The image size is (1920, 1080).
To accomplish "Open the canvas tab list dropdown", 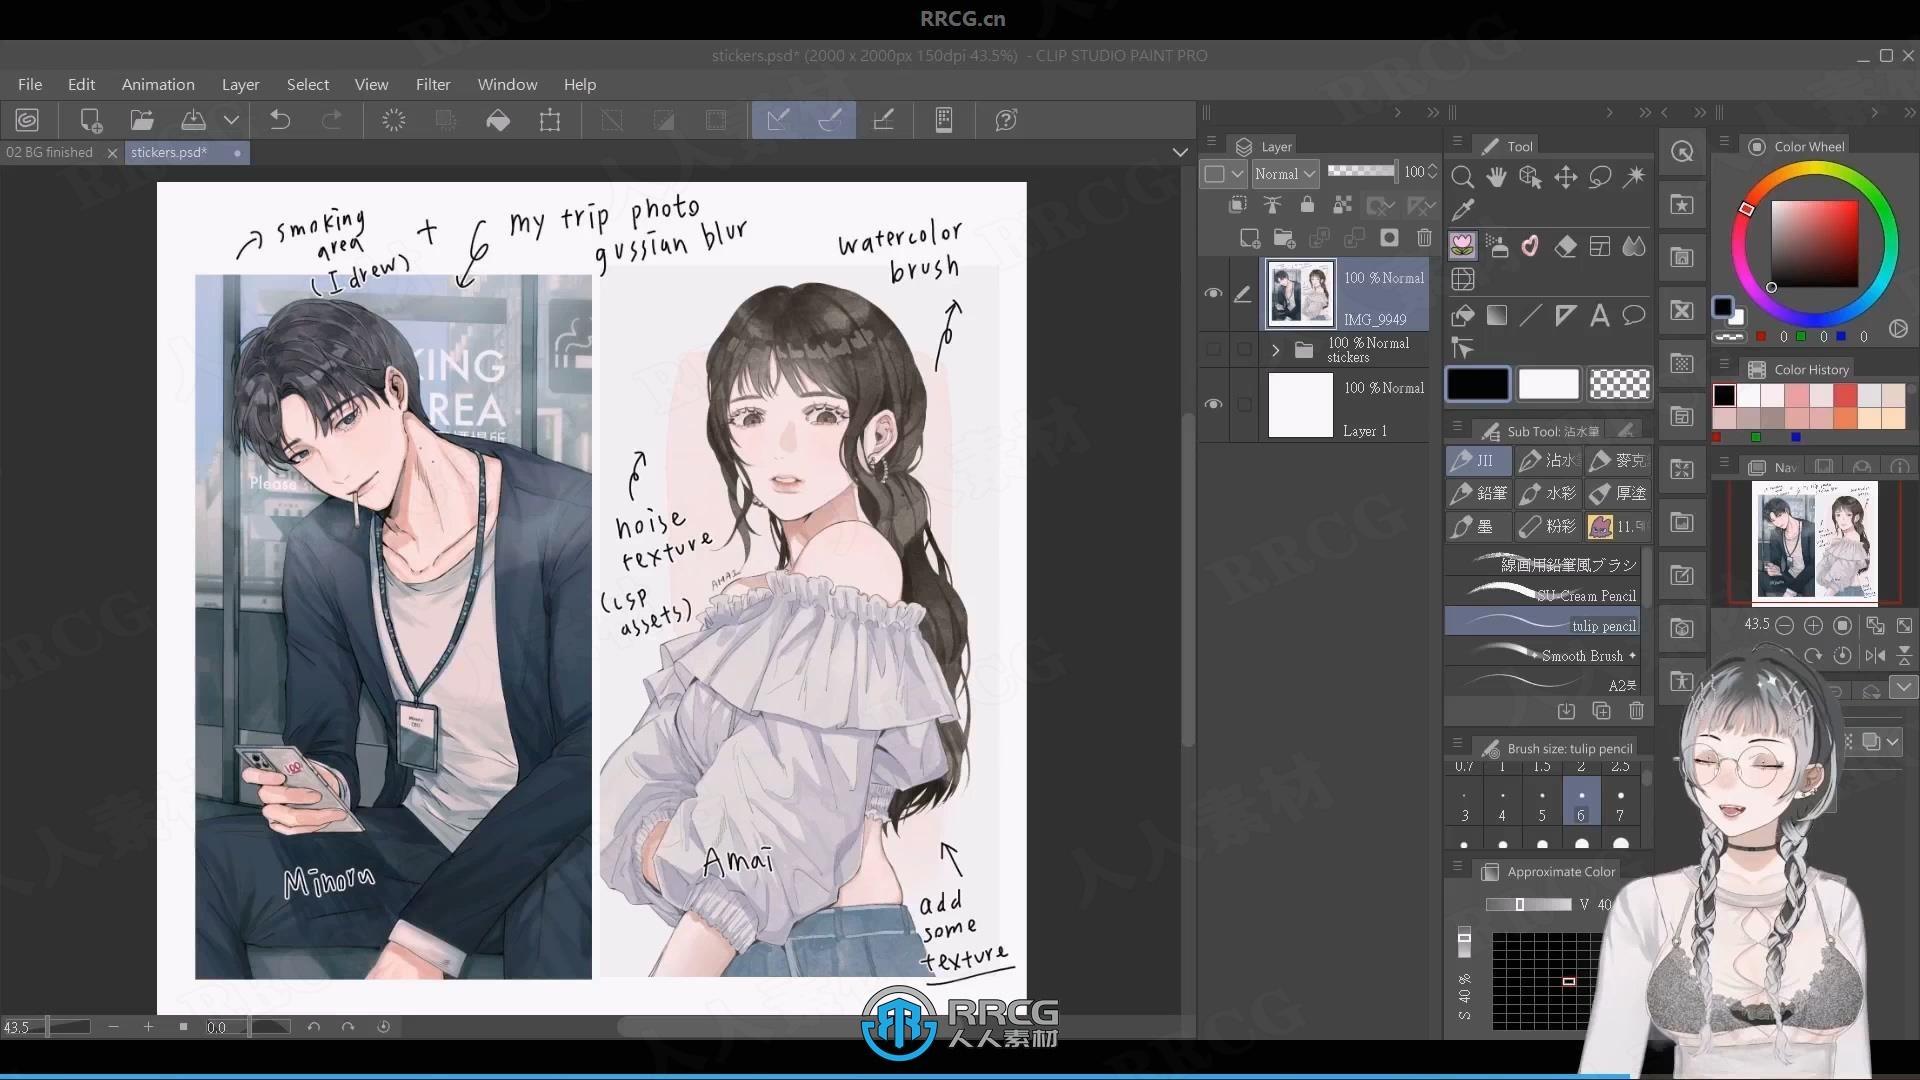I will click(1180, 152).
